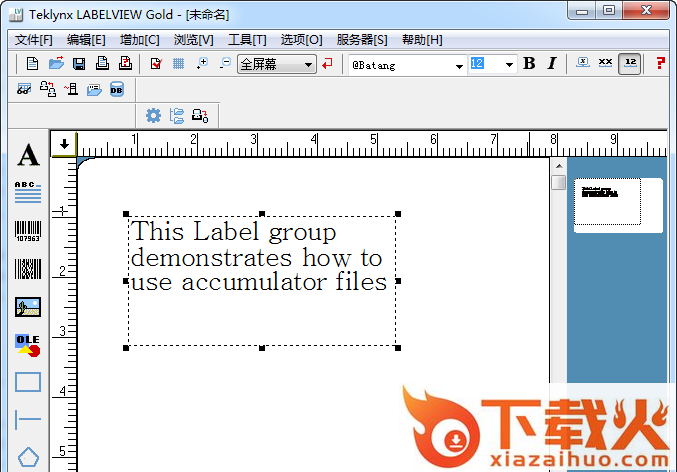677x472 pixels.
Task: Select the large A text tool
Action: coord(28,155)
